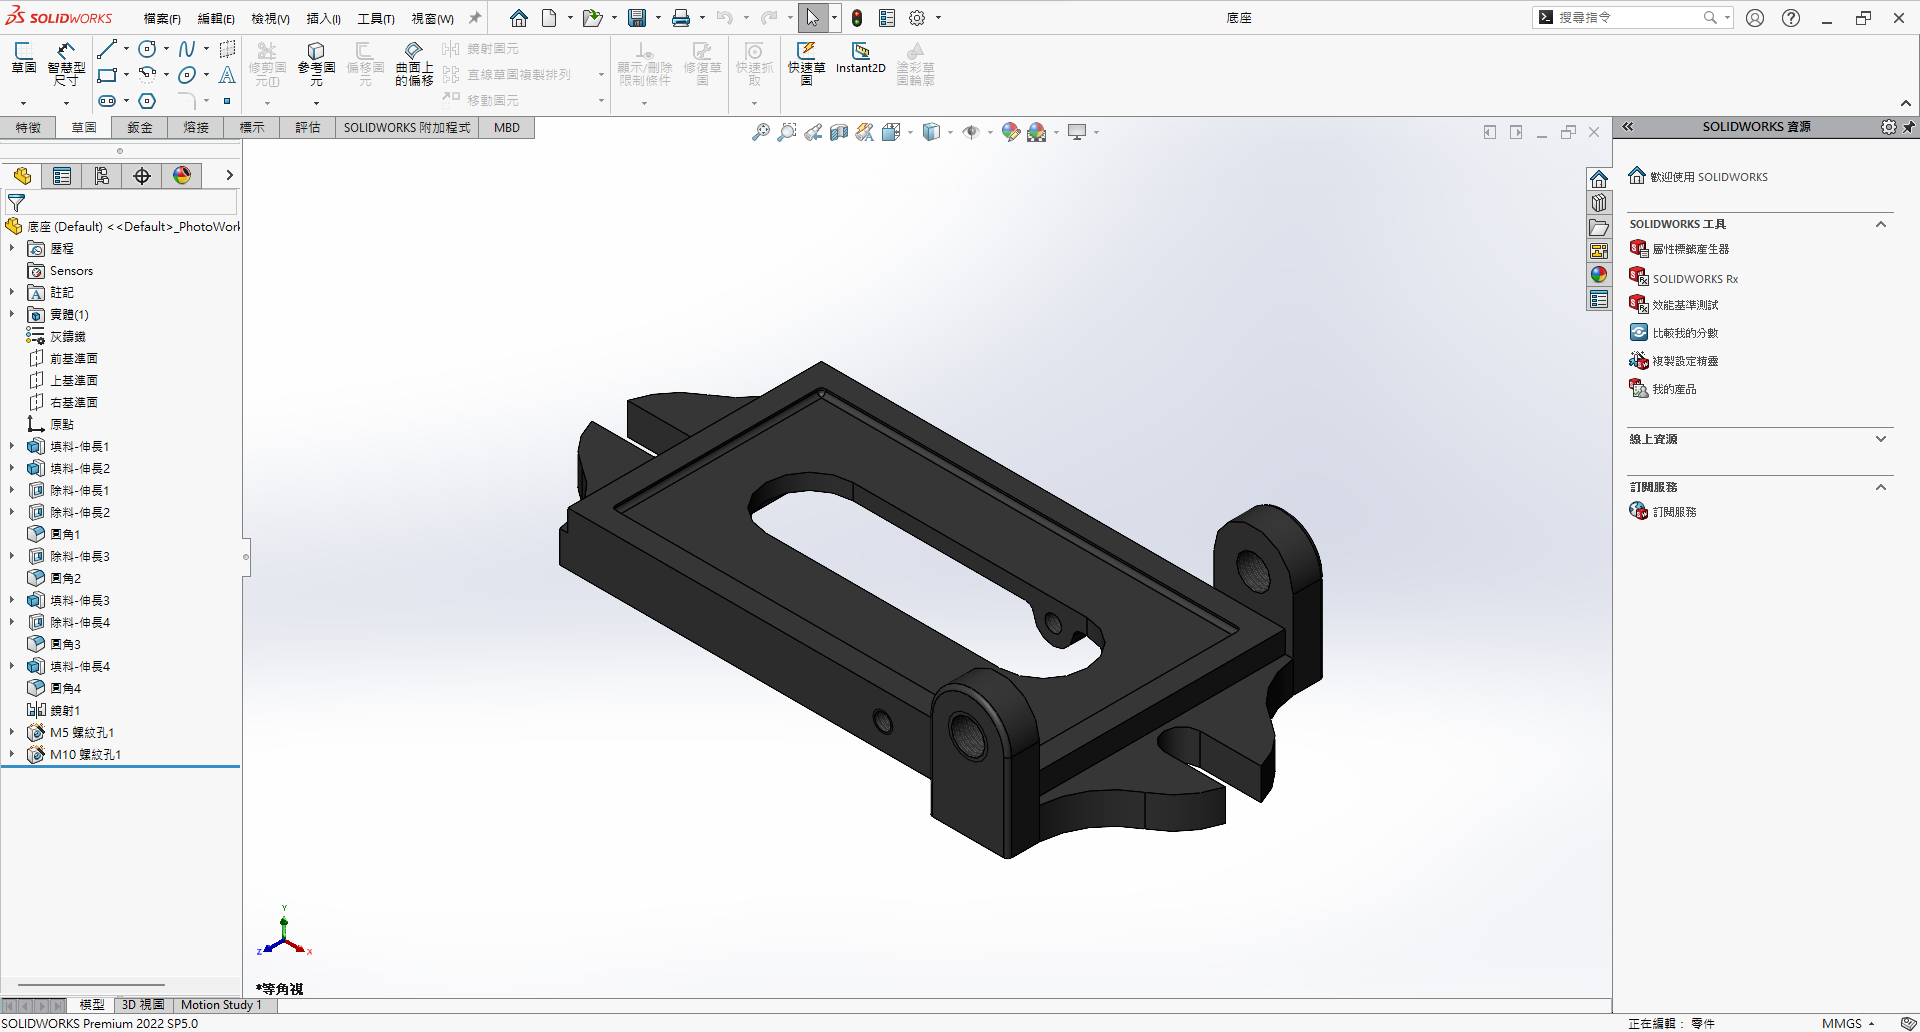Viewport: 1920px width, 1032px height.
Task: Expand the 填料-伸長1 feature node
Action: 12,446
